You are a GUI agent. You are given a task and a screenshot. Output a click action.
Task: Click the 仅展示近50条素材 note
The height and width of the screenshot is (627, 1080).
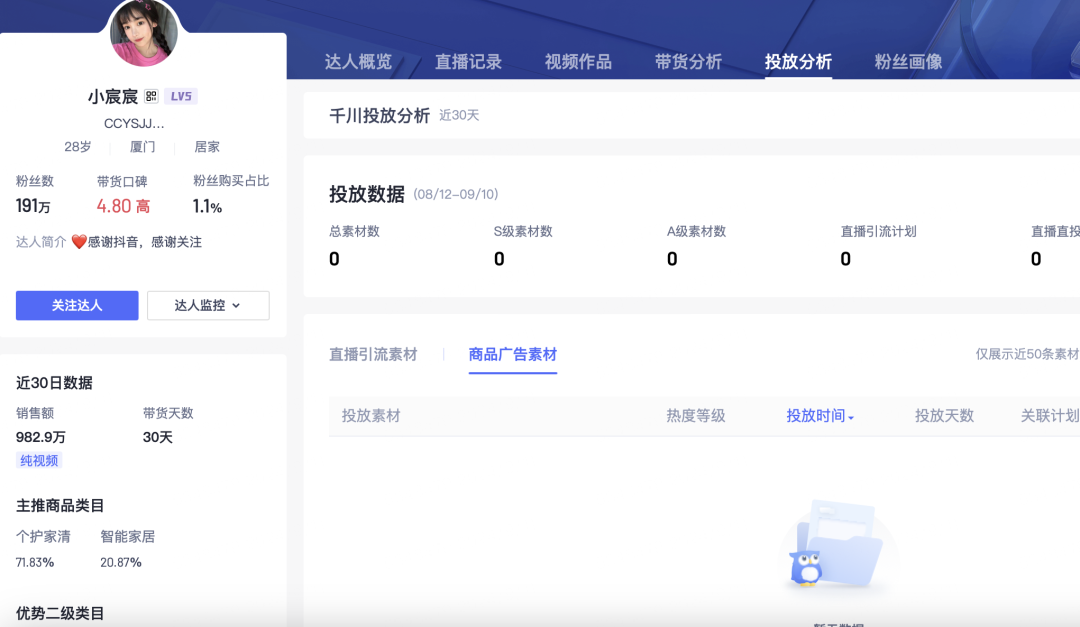coord(1027,354)
